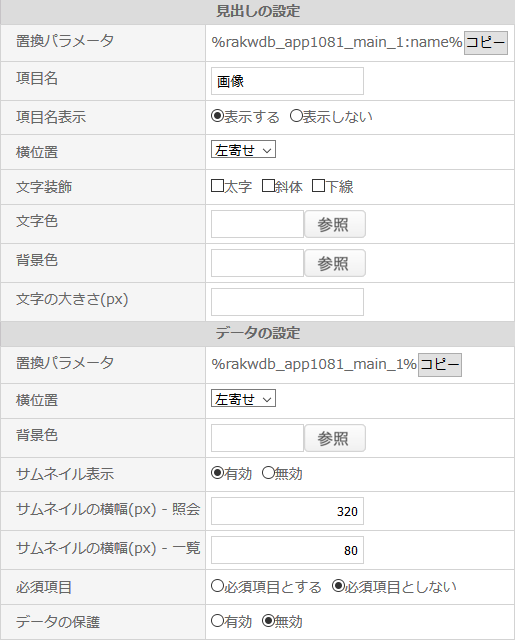The image size is (515, 640).
Task: Select 表示する radio button
Action: click(218, 116)
